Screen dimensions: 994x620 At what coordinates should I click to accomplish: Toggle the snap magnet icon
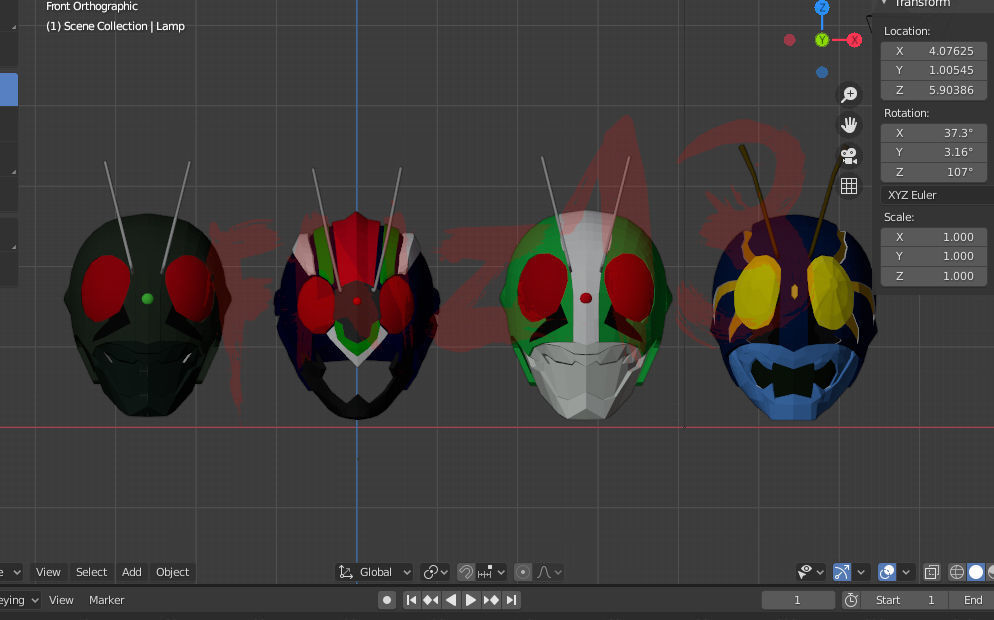pyautogui.click(x=466, y=572)
